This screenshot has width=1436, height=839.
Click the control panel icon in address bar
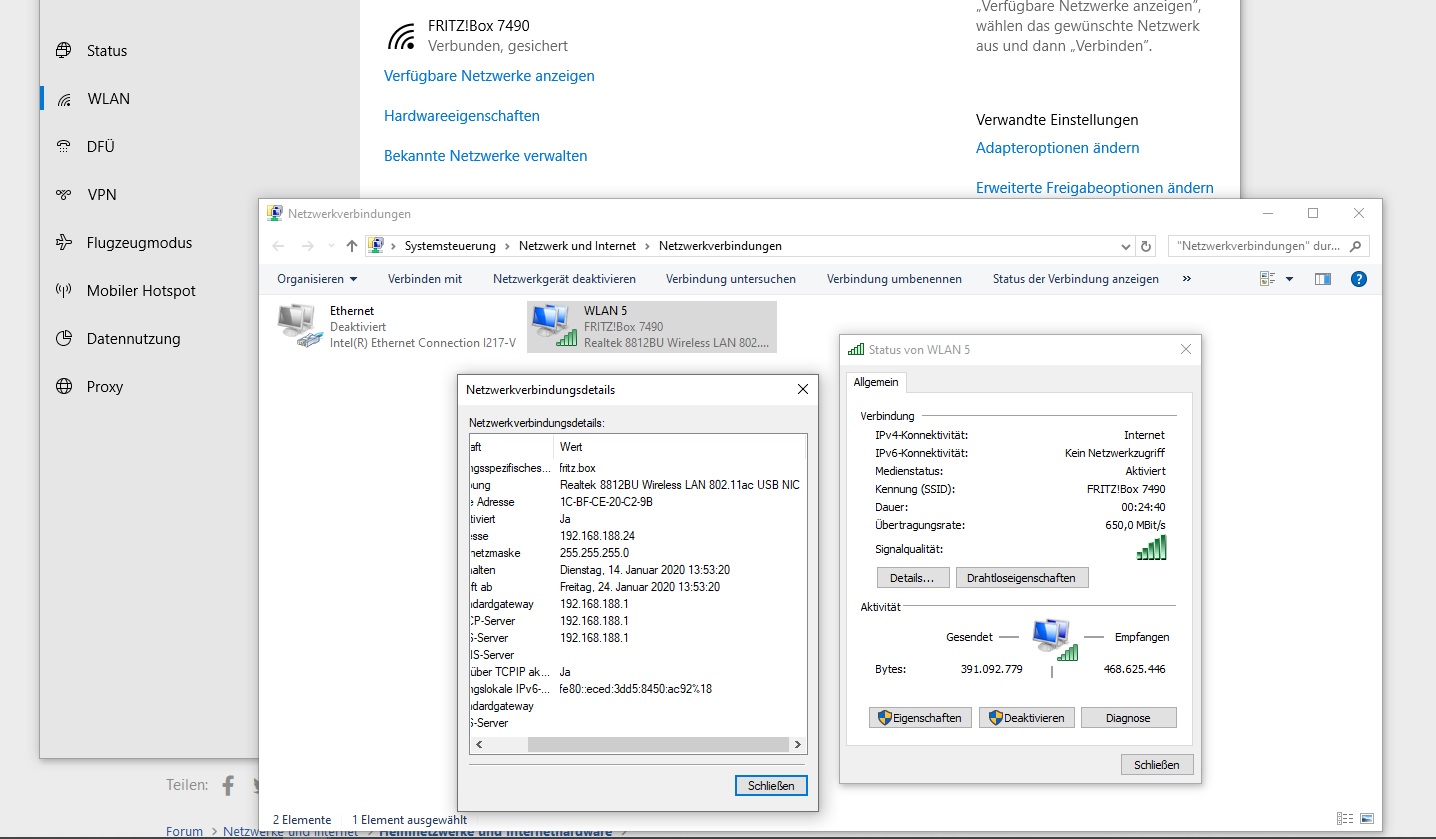376,246
